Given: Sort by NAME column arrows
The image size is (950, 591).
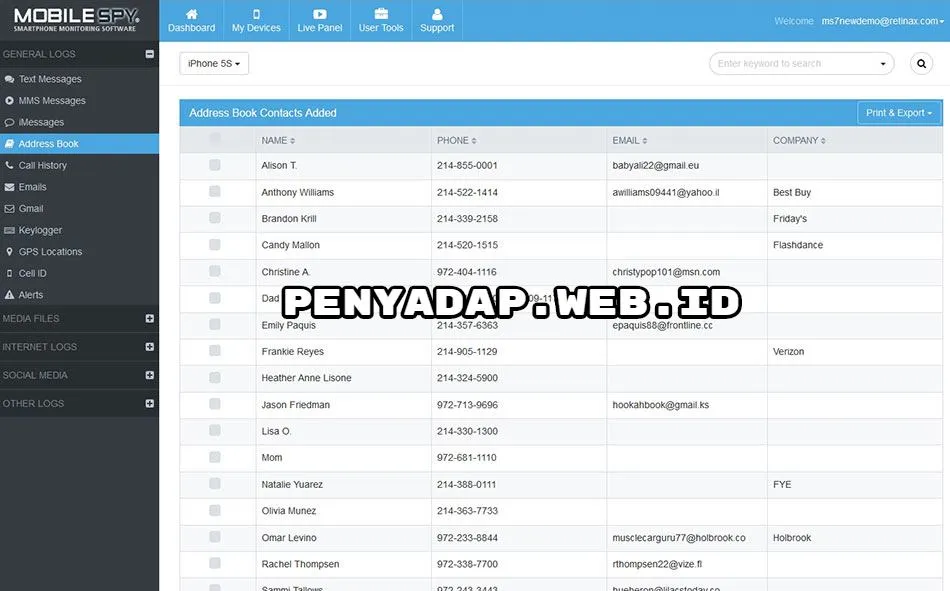Looking at the screenshot, I should (293, 141).
